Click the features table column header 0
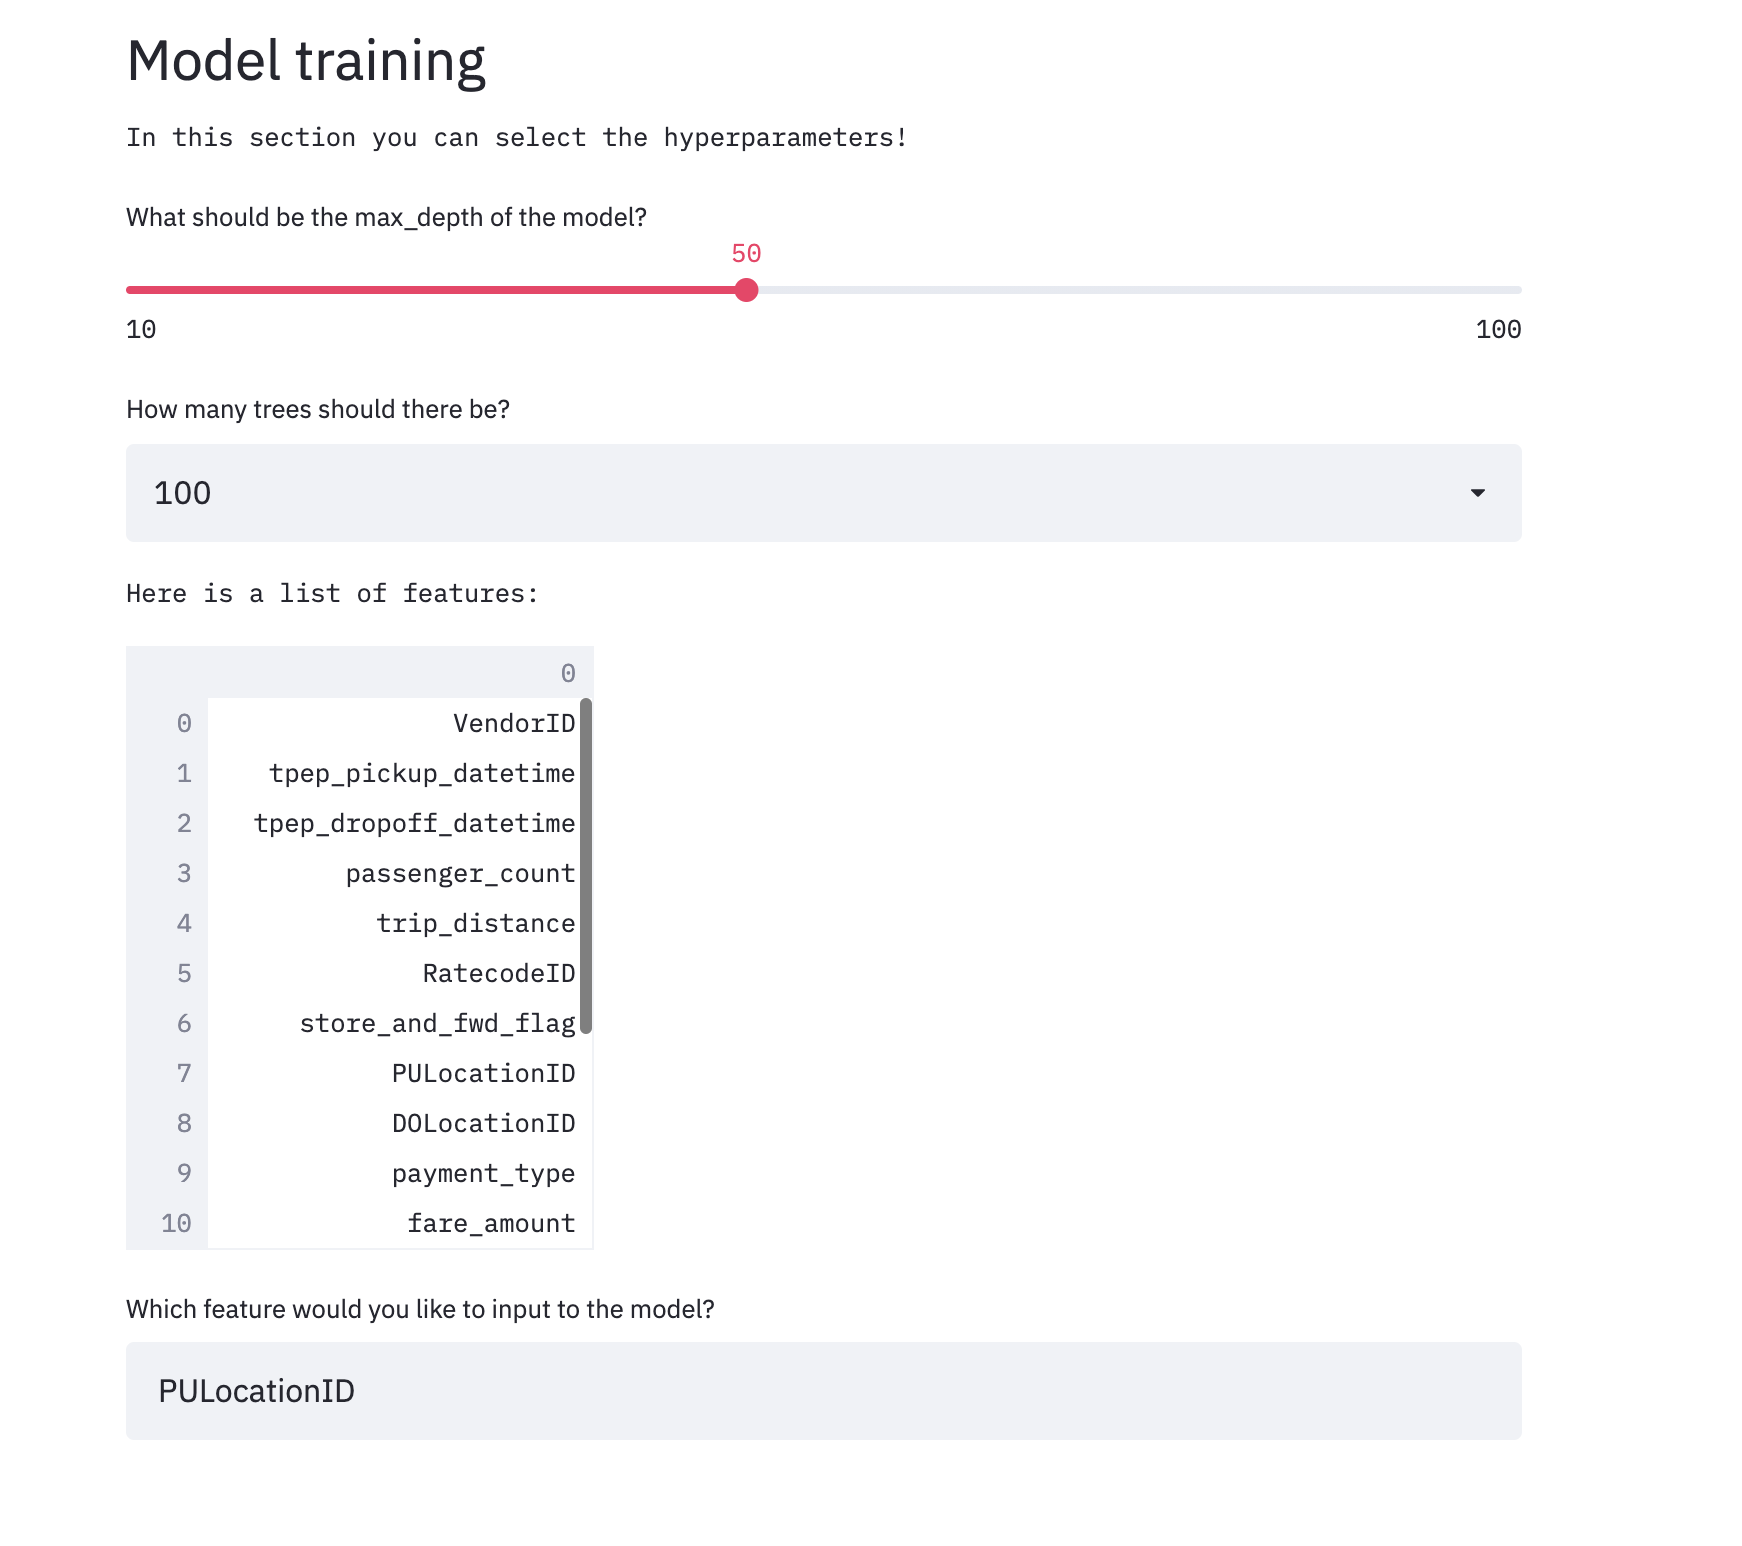1742x1546 pixels. [x=567, y=673]
